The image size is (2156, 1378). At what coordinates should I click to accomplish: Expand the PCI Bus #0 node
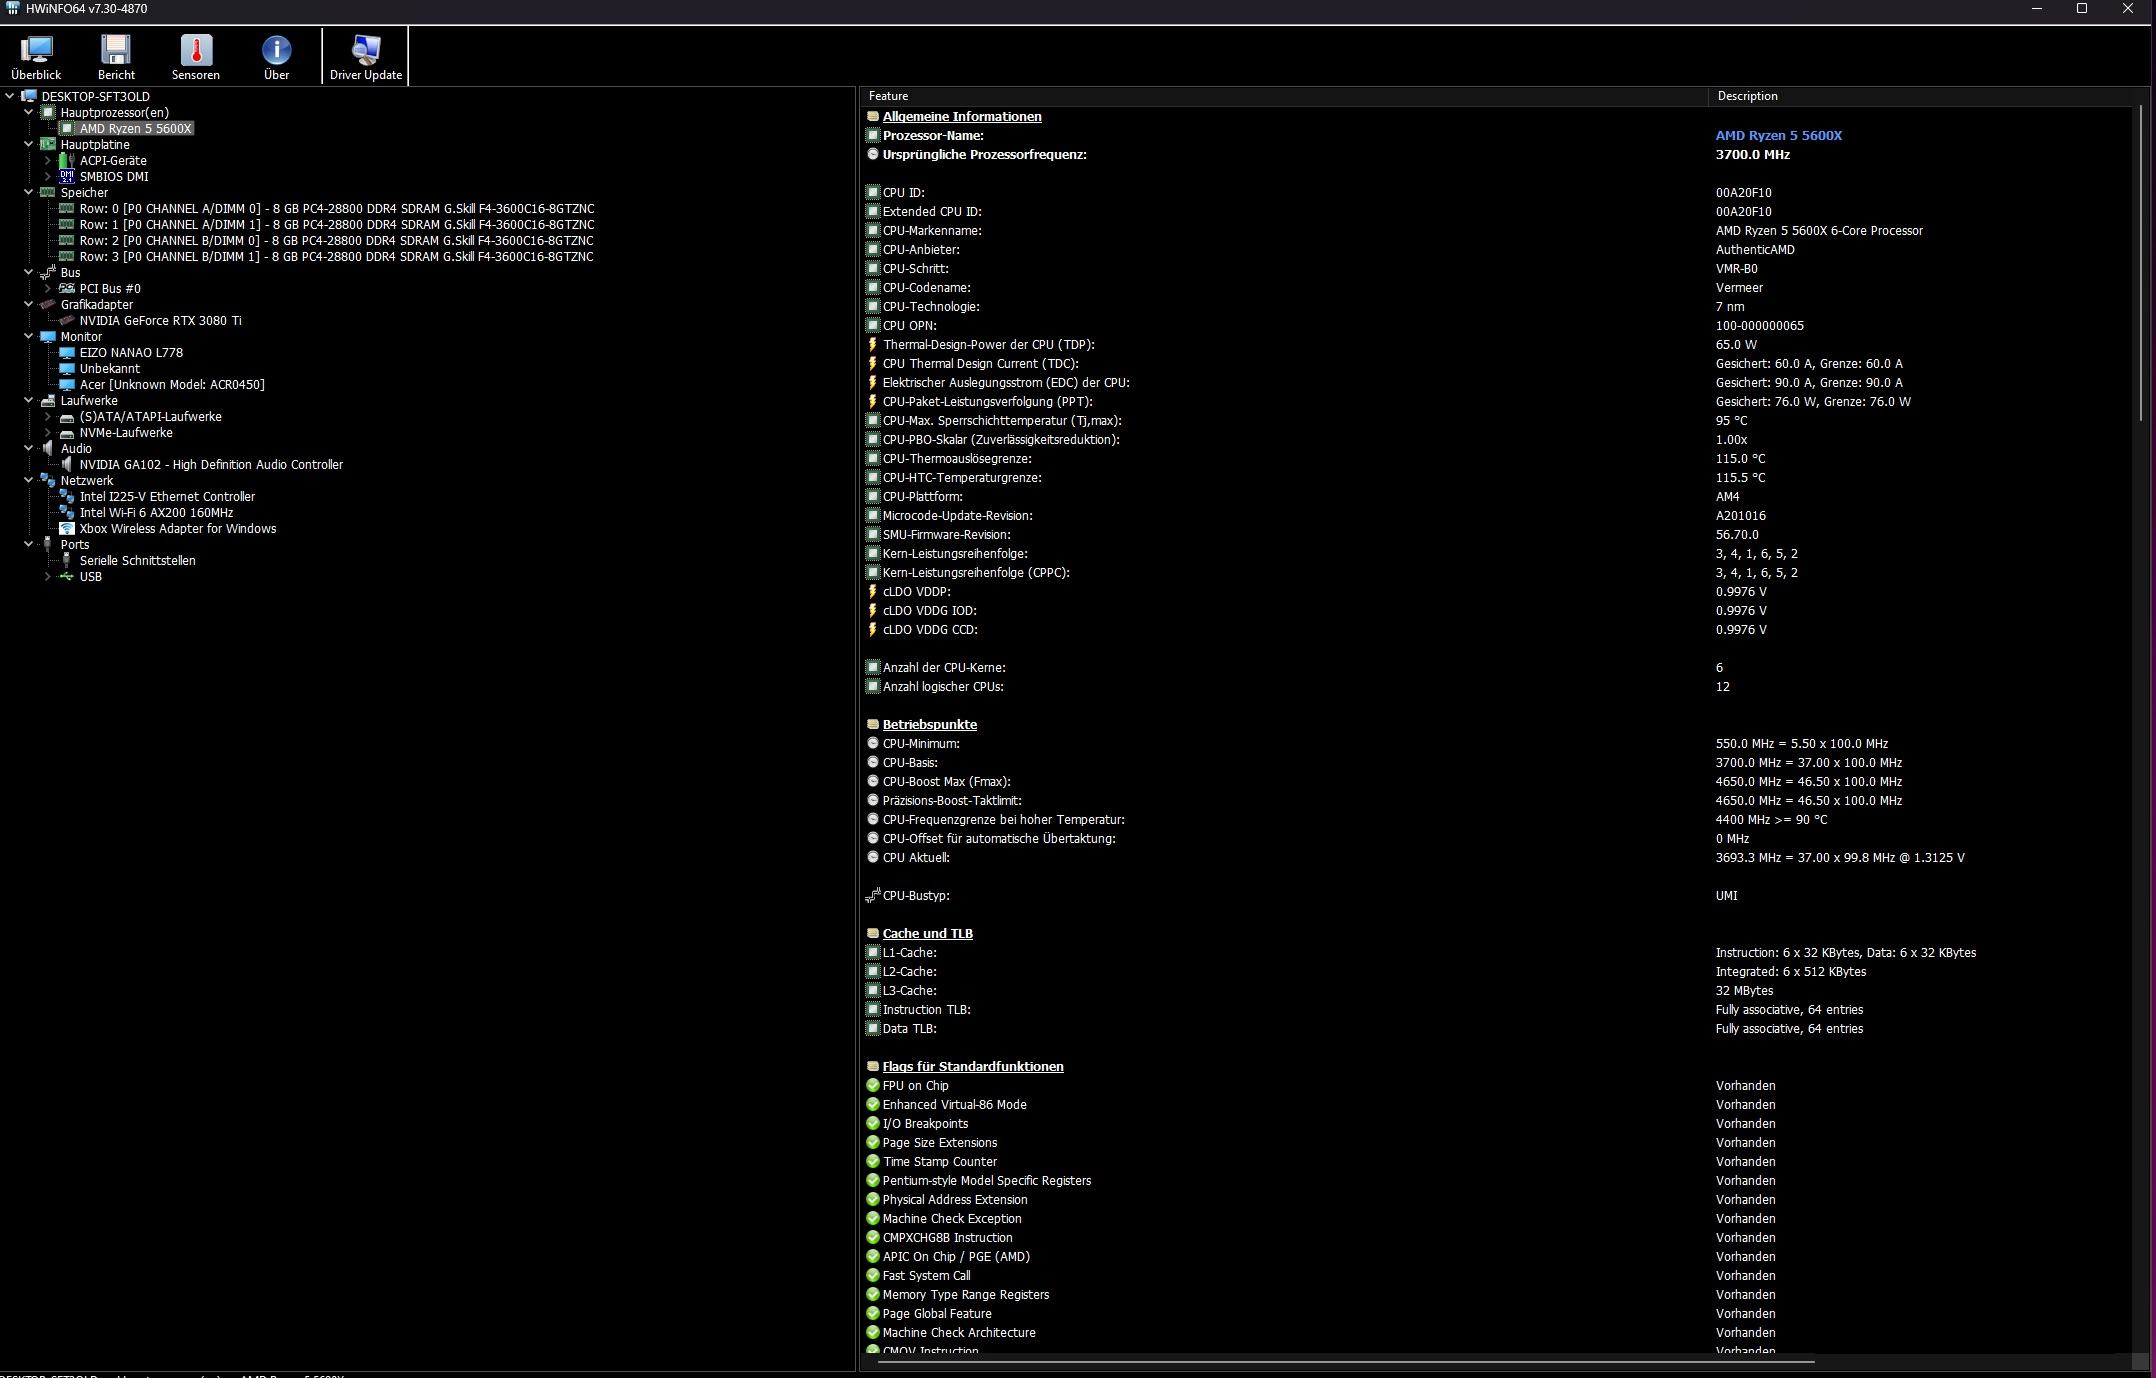[47, 289]
